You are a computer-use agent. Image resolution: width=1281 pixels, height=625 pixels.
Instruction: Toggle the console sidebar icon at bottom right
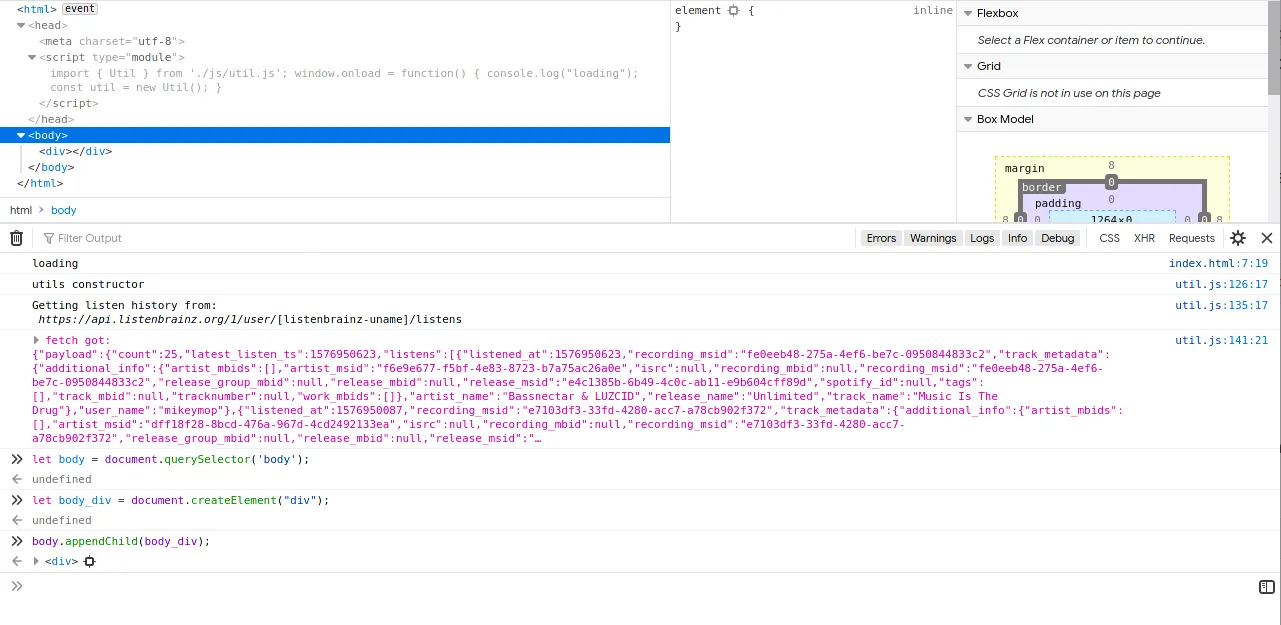tap(1266, 587)
